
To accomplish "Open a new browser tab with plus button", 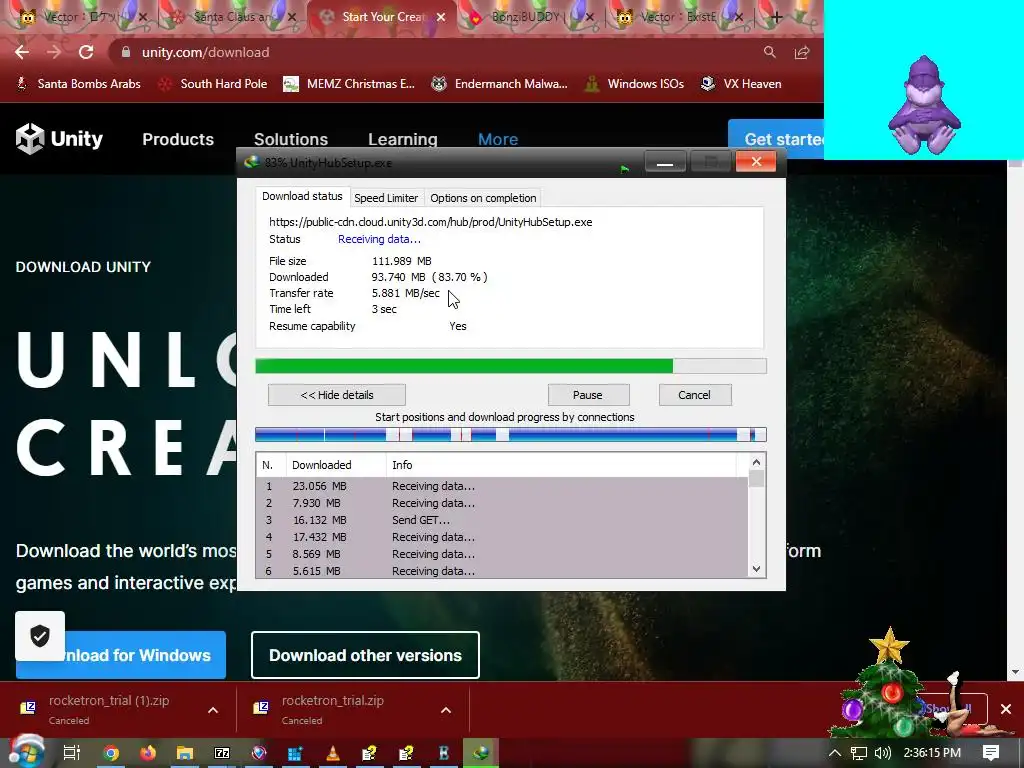I will (776, 18).
